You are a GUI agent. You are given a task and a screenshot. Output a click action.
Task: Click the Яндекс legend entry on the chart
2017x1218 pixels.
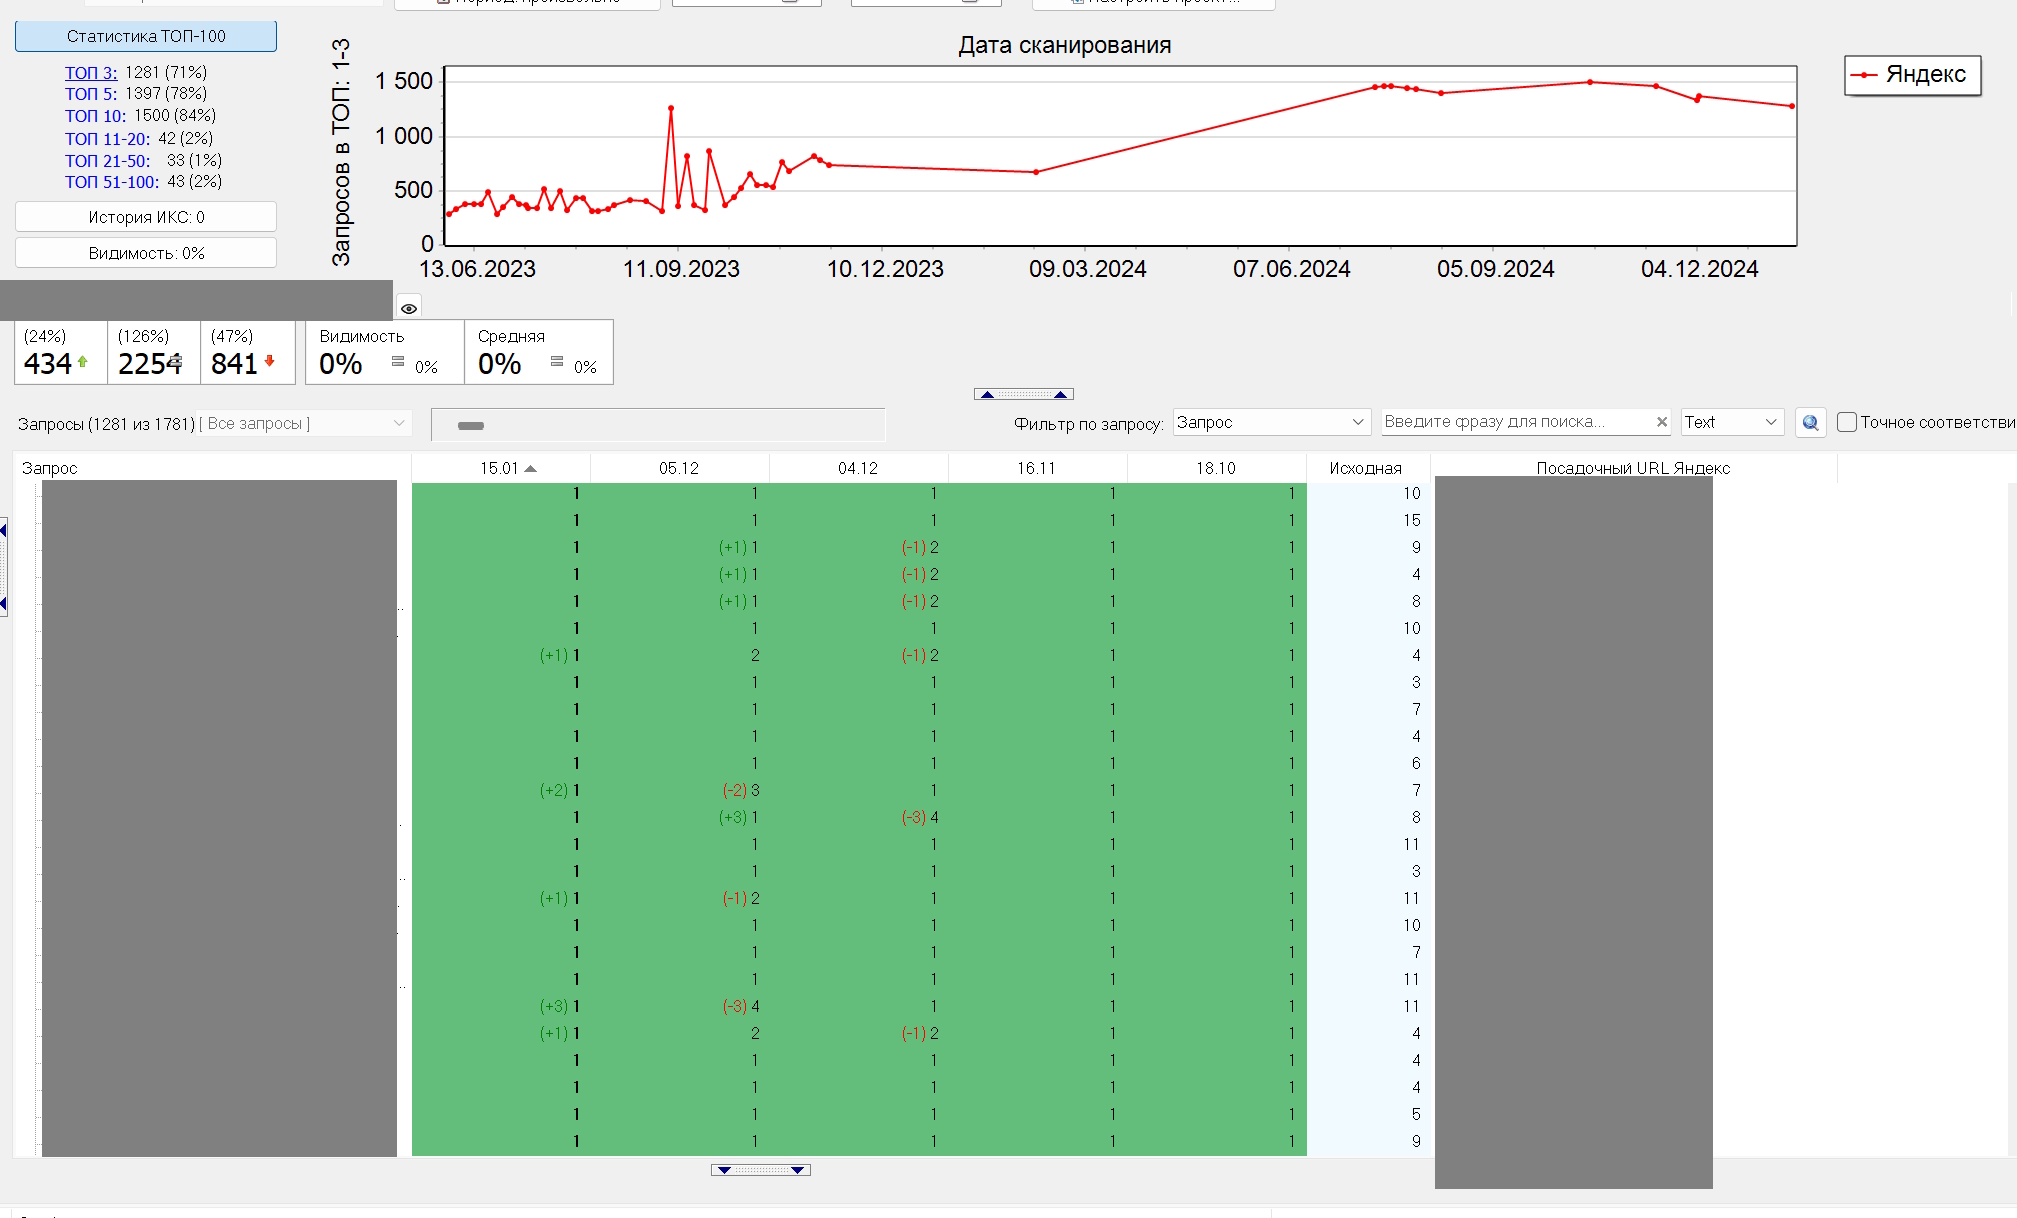pyautogui.click(x=1912, y=75)
